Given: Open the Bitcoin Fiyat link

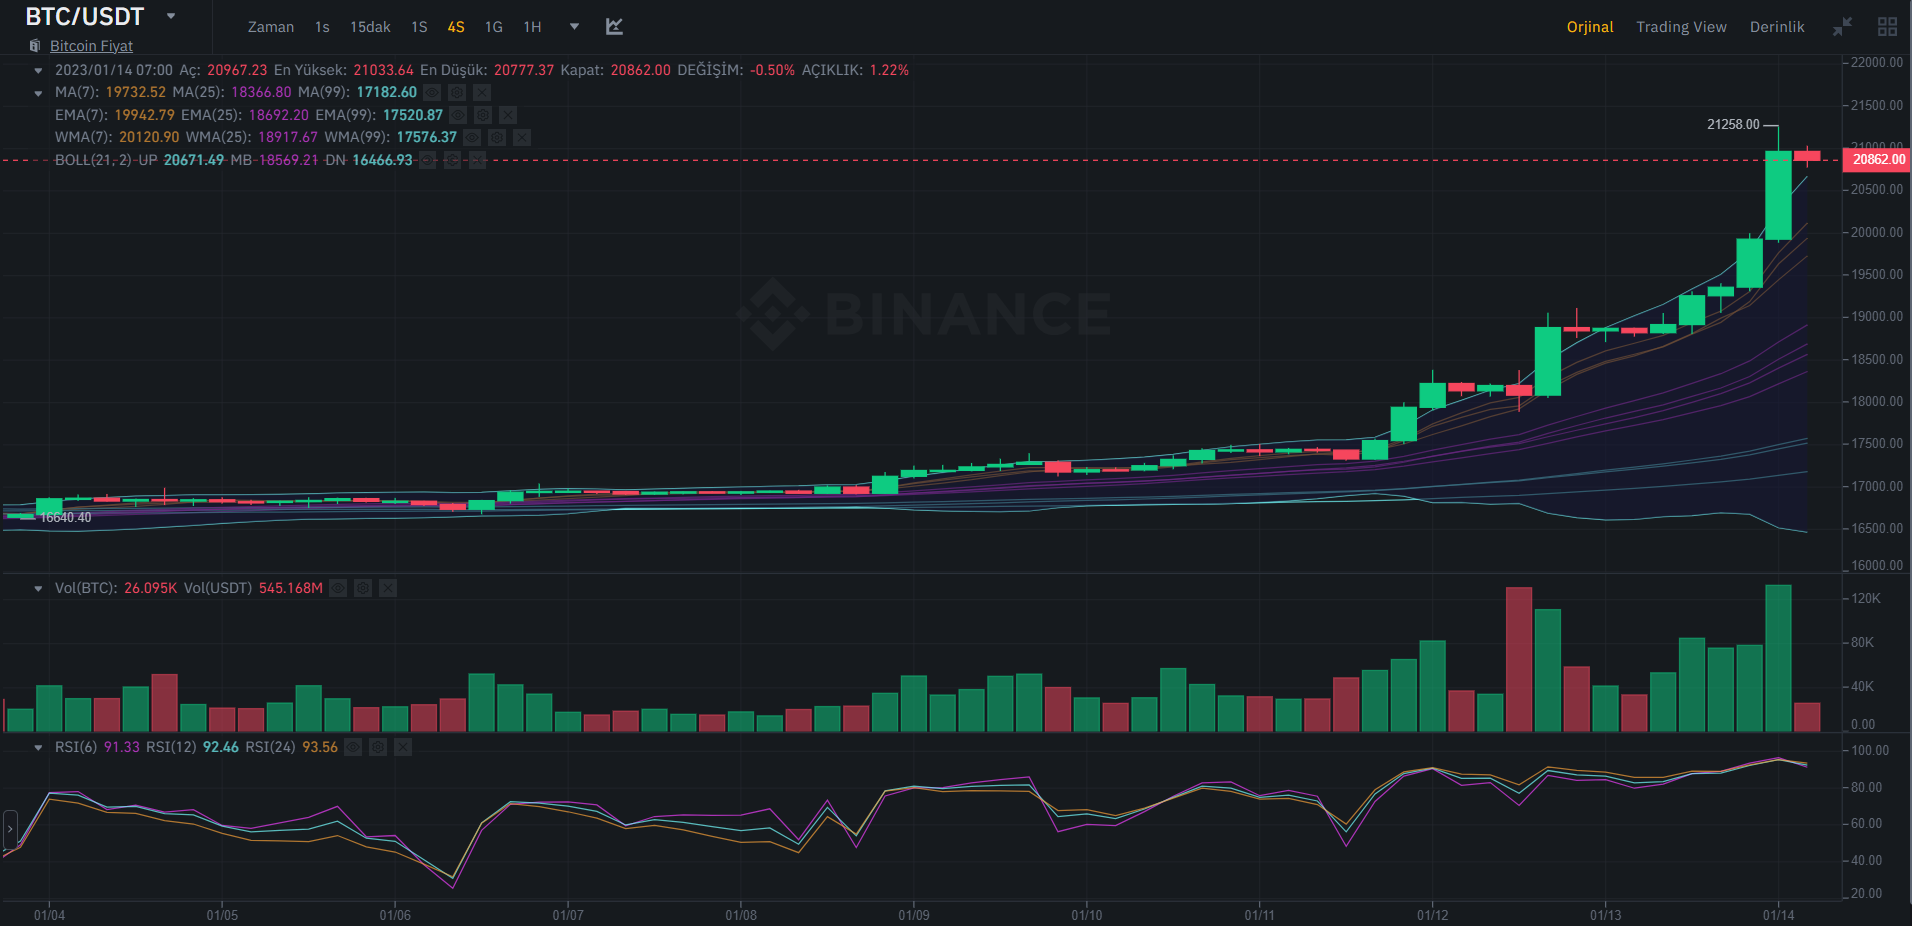Looking at the screenshot, I should pos(91,46).
